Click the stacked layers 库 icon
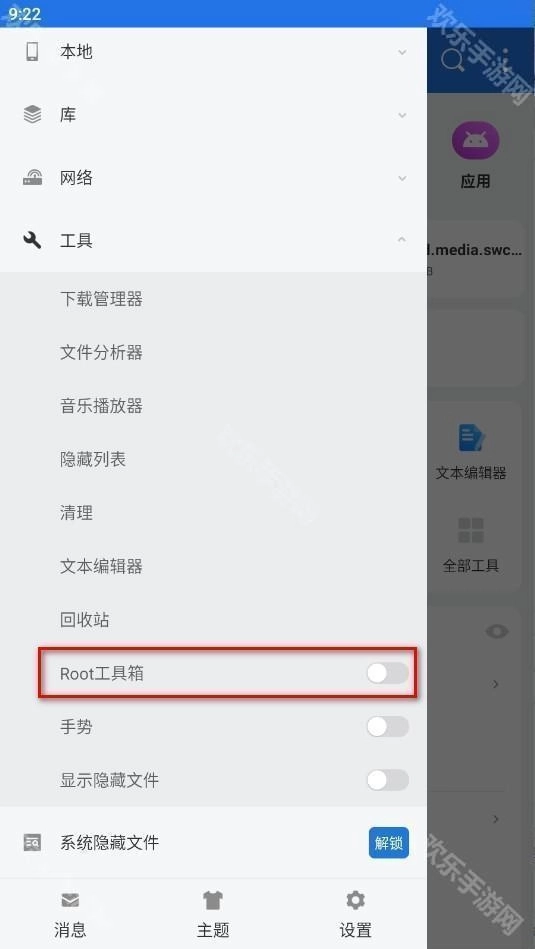 point(32,114)
